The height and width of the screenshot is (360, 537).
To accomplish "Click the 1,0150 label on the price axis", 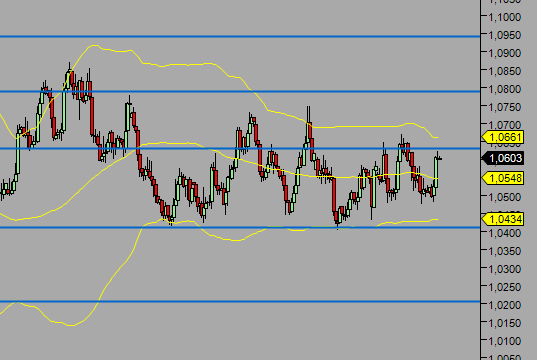I will [x=505, y=323].
